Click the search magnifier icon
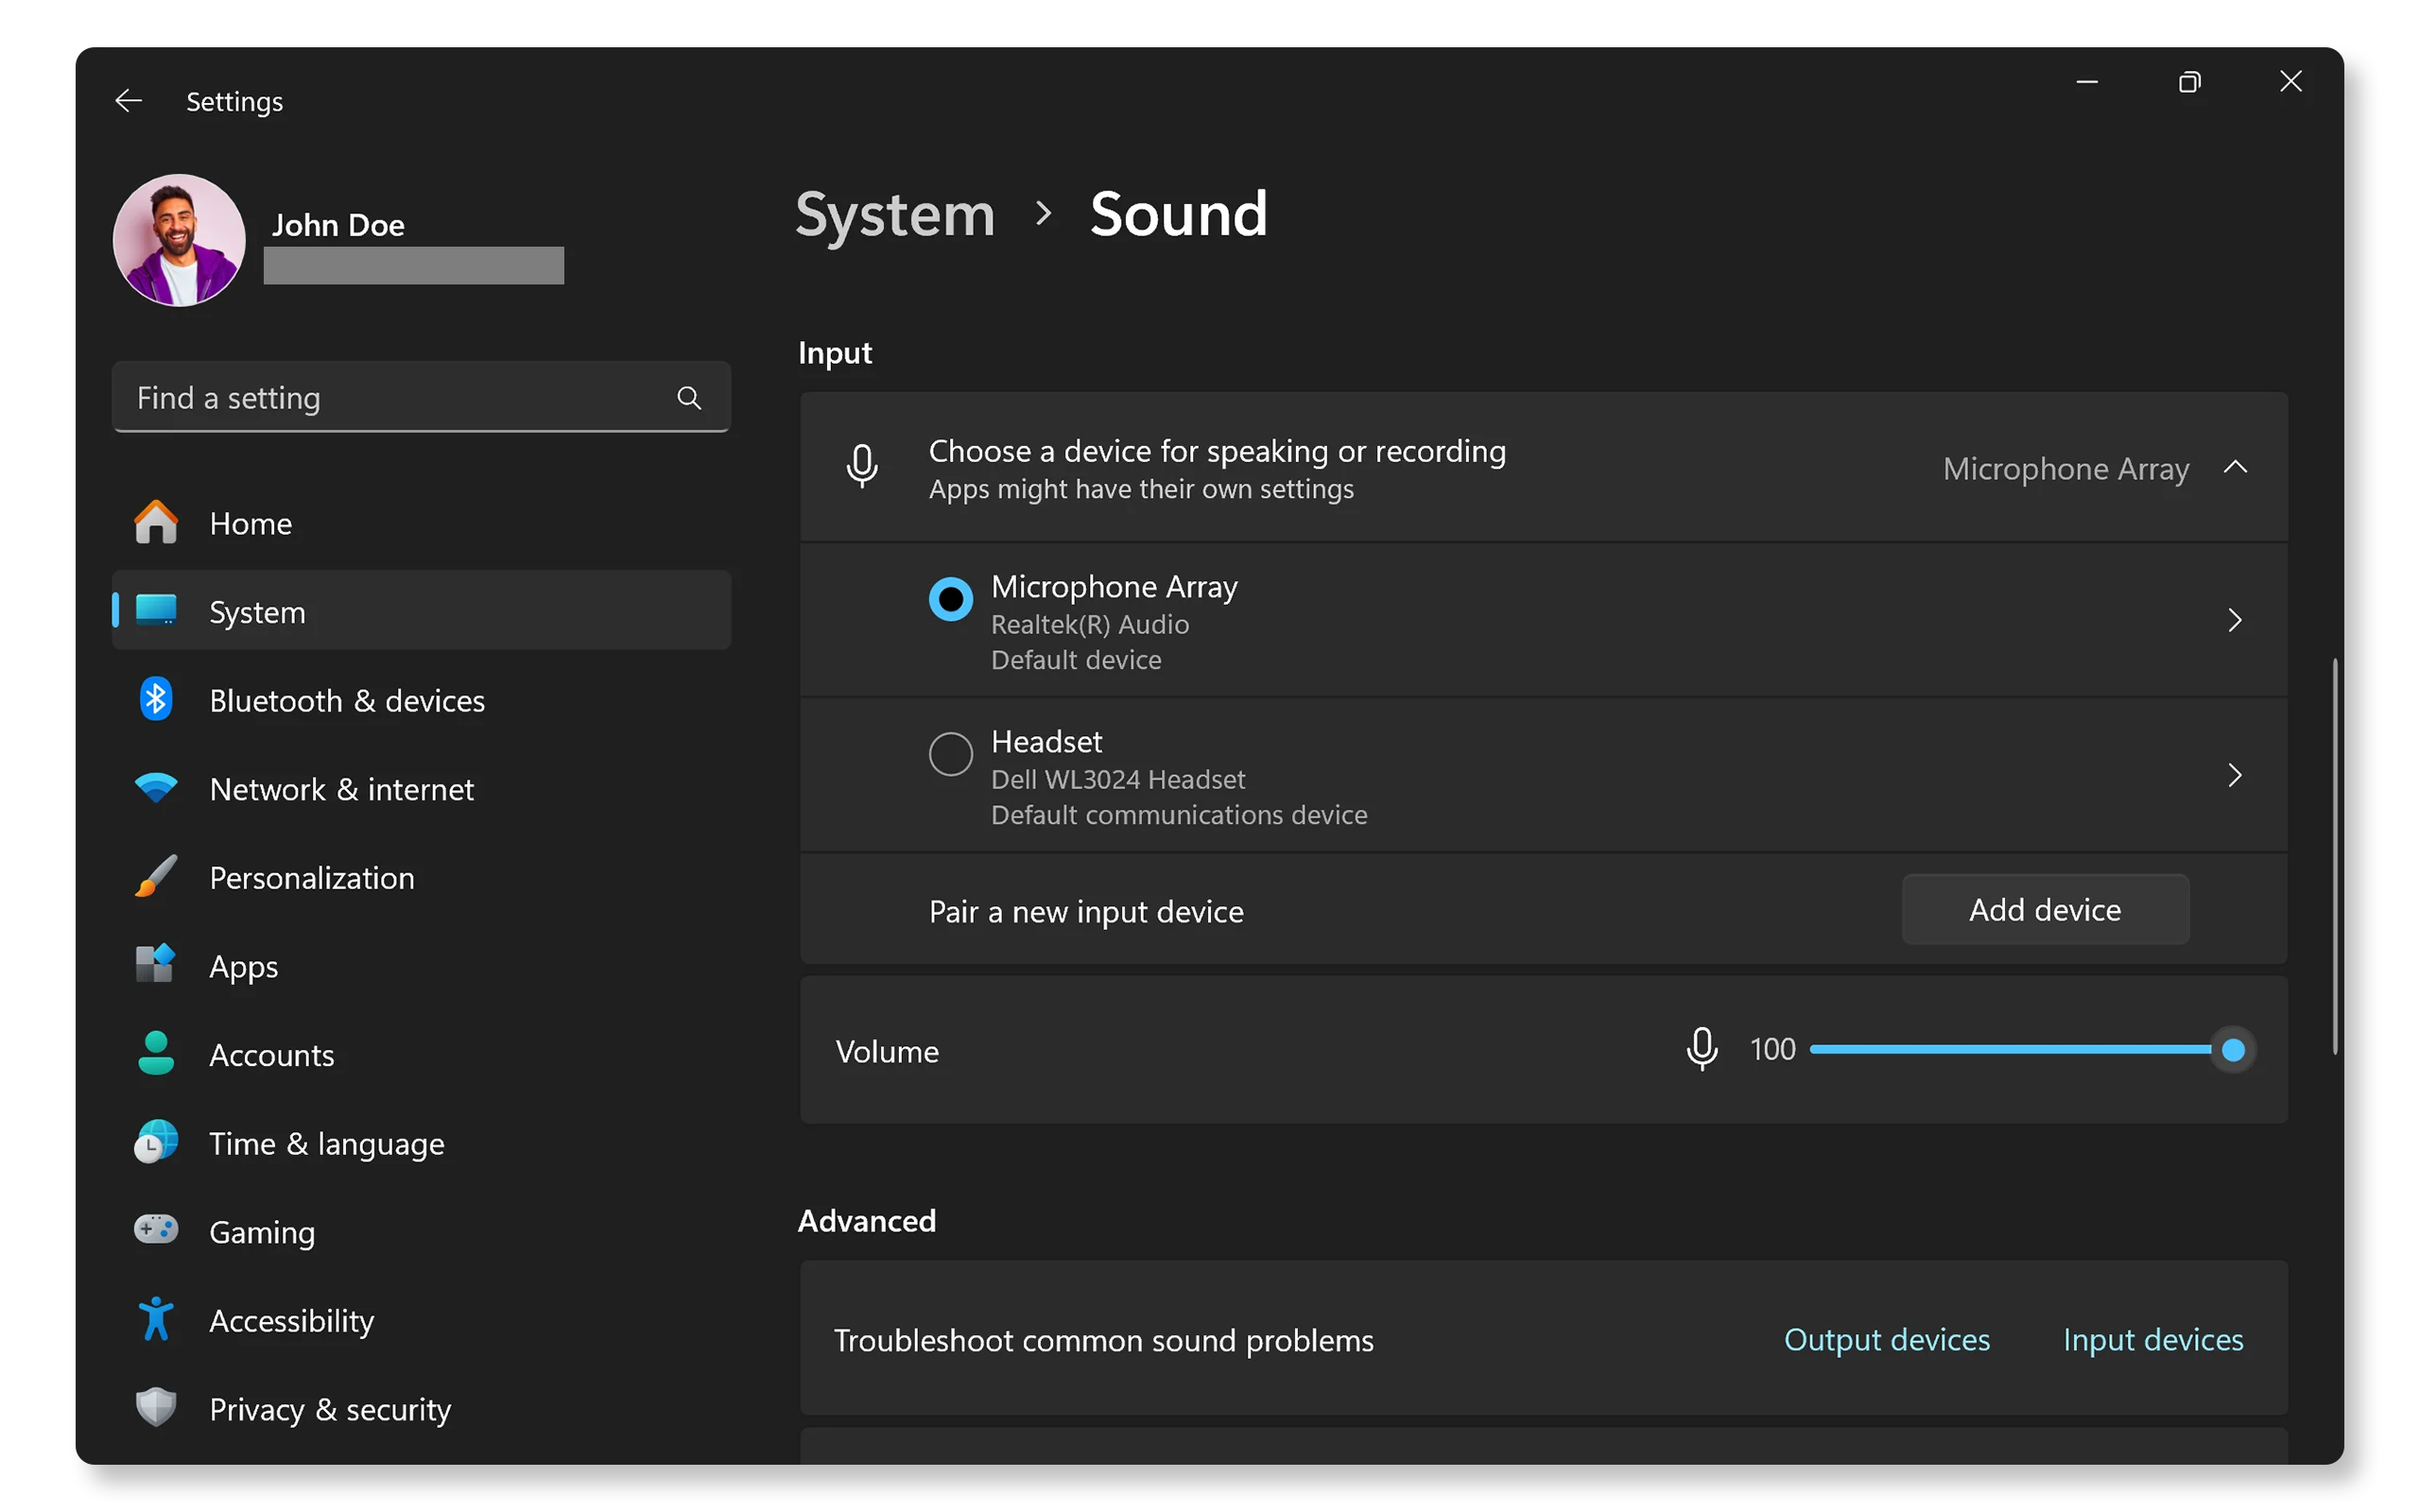 tap(689, 398)
